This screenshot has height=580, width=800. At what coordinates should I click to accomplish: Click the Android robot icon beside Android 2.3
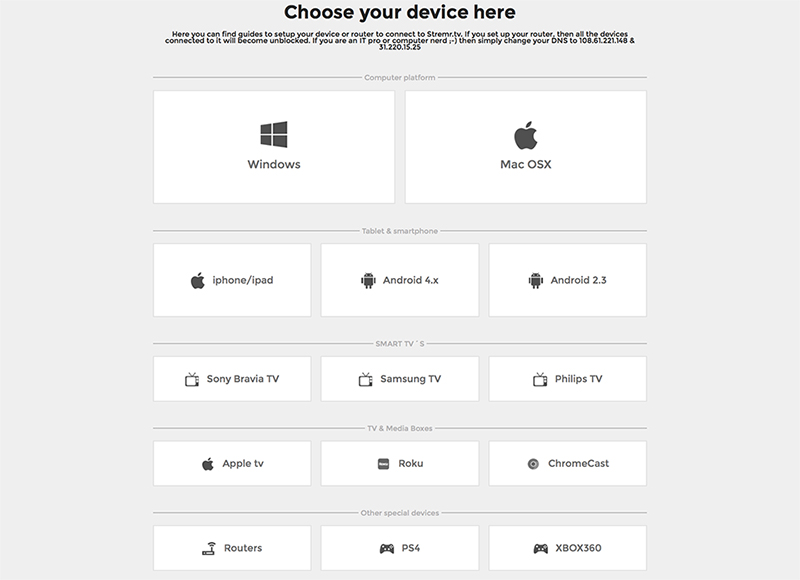[x=535, y=281]
